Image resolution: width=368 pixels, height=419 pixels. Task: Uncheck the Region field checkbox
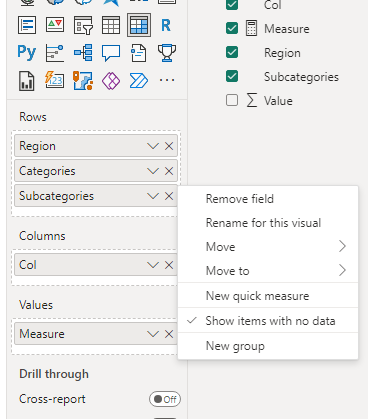click(x=232, y=52)
